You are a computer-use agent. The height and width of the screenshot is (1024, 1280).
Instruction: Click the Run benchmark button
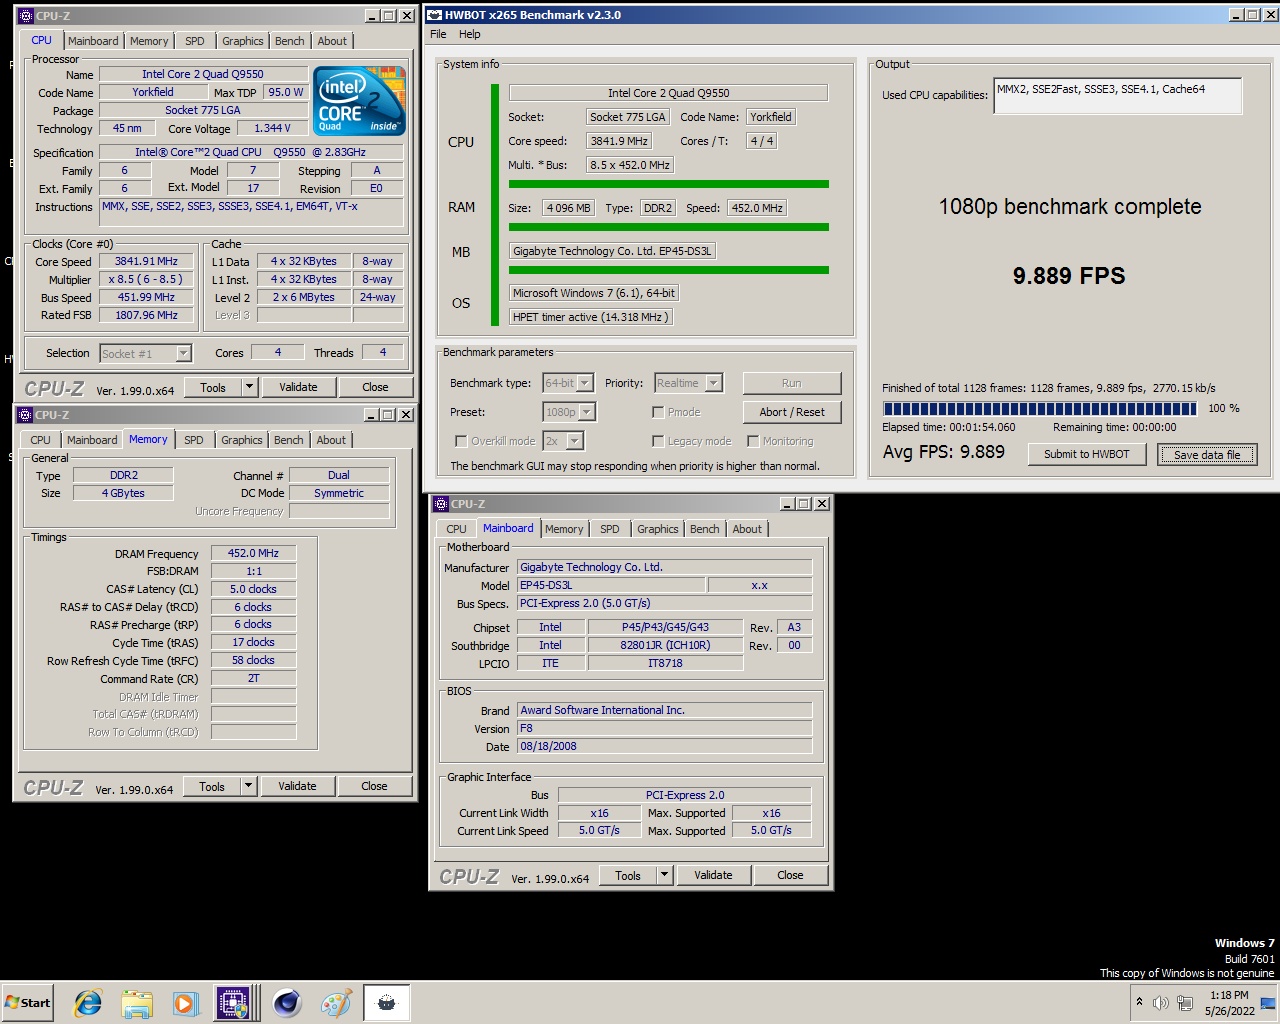point(791,383)
